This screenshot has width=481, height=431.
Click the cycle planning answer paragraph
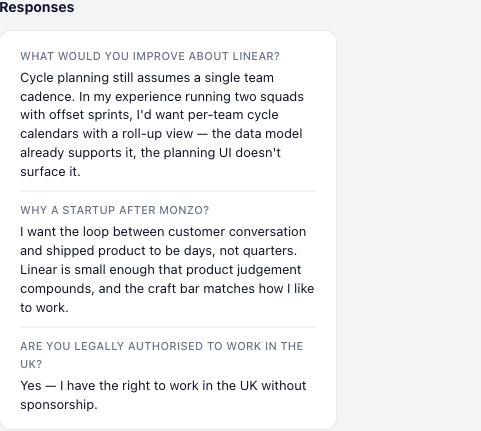coord(162,124)
